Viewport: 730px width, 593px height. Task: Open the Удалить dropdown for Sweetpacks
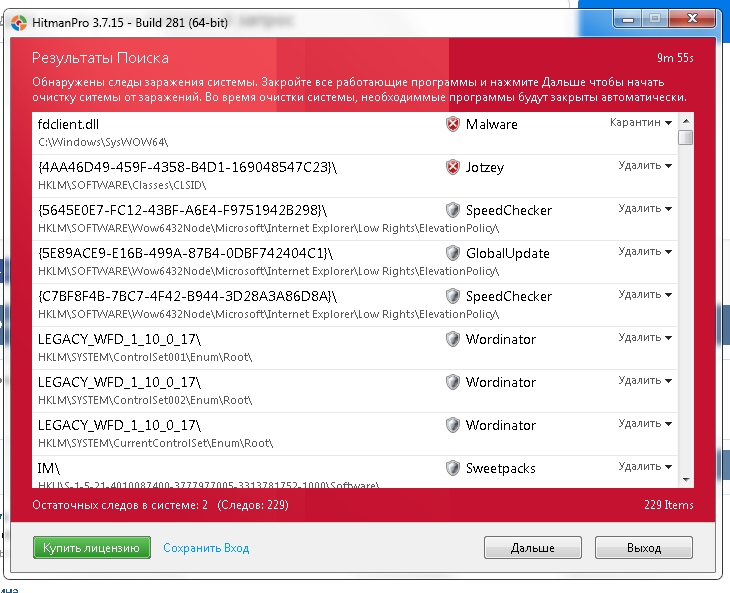click(x=645, y=466)
